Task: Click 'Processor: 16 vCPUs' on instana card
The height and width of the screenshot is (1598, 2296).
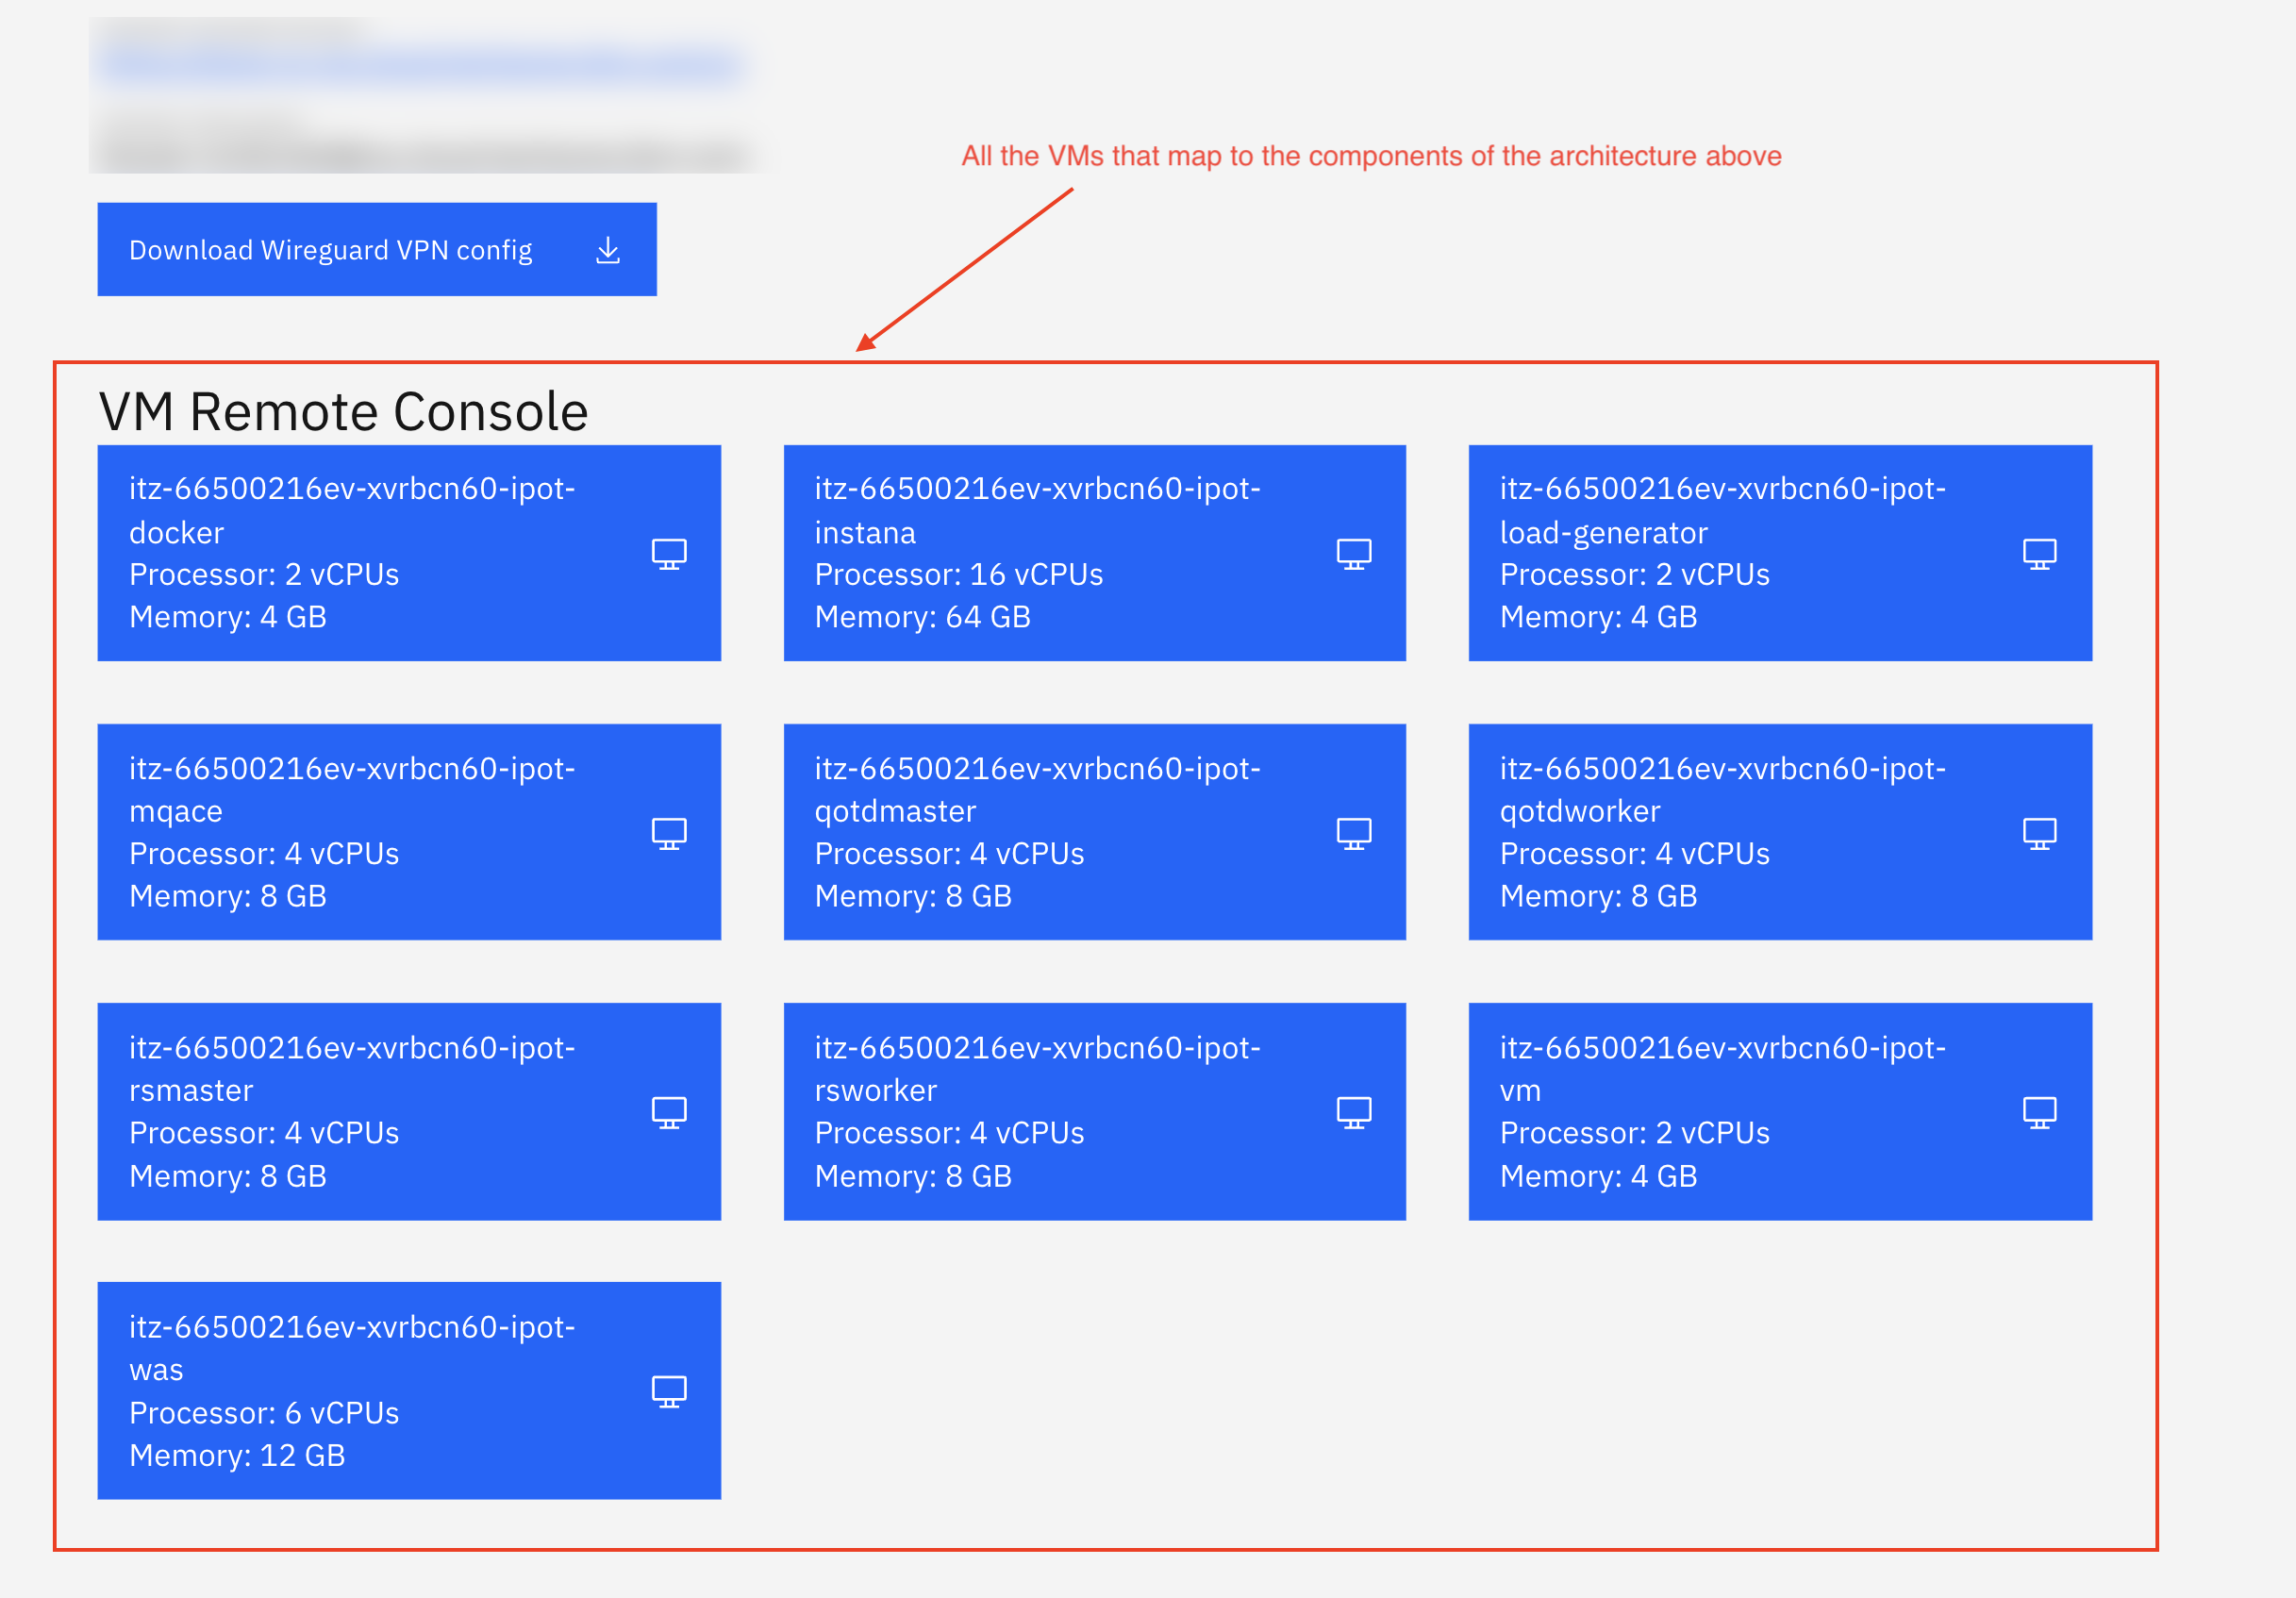Action: coord(958,574)
